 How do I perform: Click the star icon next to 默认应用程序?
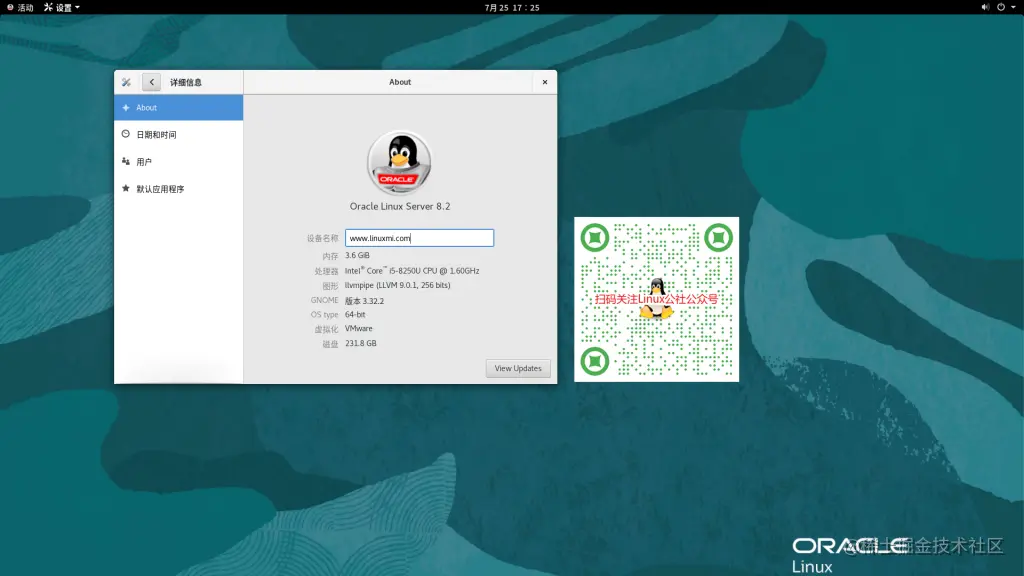click(x=125, y=188)
